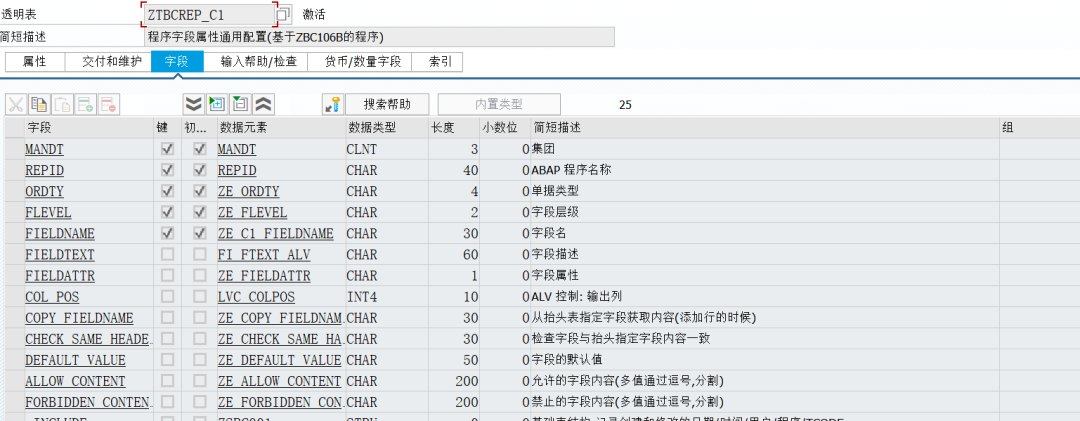Click the INT4 data type cell
This screenshot has height=421, width=1080.
click(x=386, y=298)
